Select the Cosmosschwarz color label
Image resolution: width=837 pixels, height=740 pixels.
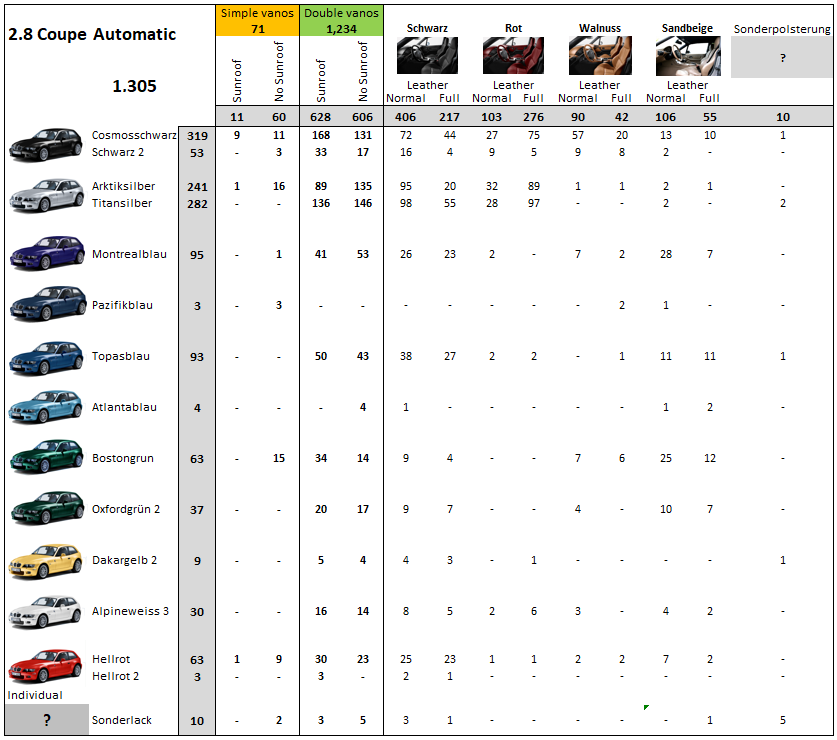click(134, 135)
